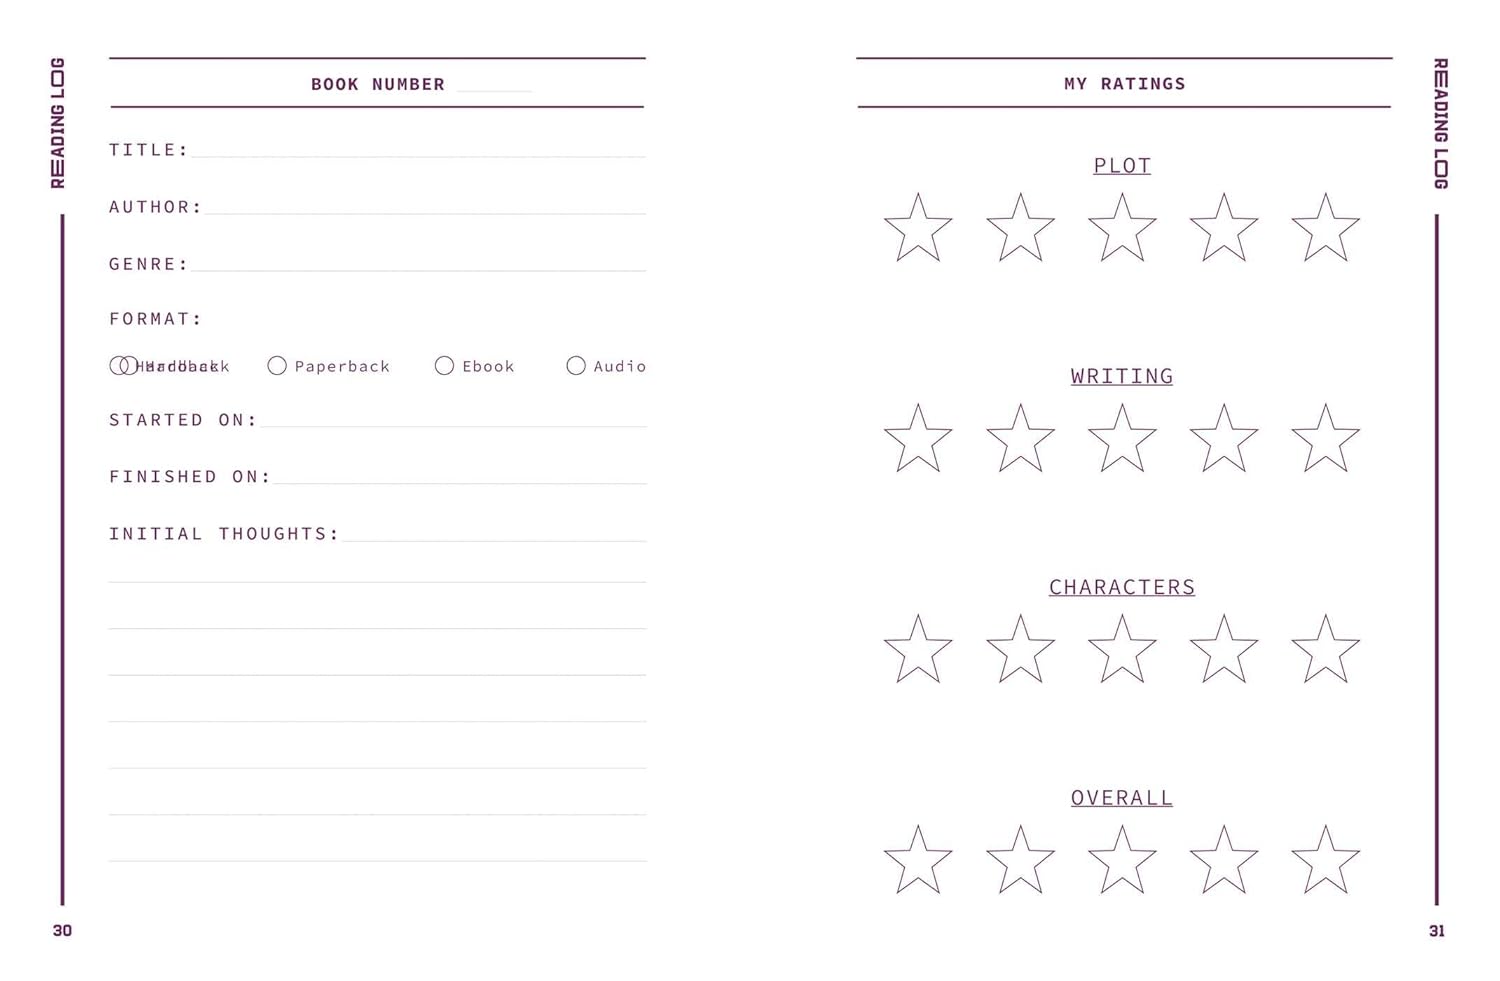The image size is (1500, 981).
Task: Click the Finished On date line
Action: pos(460,477)
